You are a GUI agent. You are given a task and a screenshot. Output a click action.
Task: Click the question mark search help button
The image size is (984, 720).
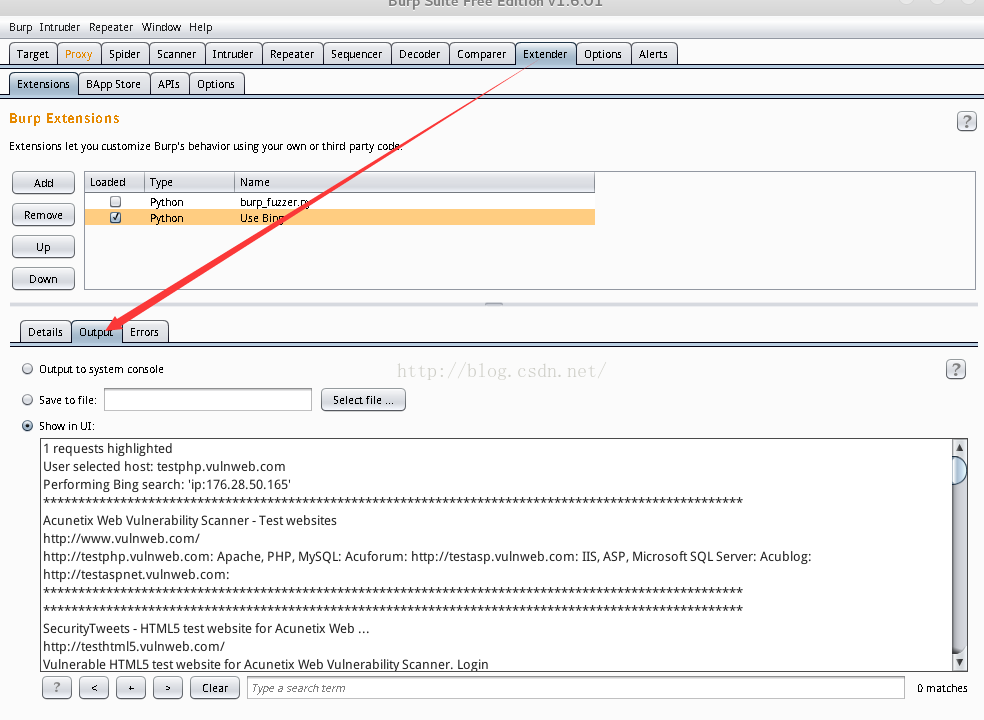pos(56,687)
